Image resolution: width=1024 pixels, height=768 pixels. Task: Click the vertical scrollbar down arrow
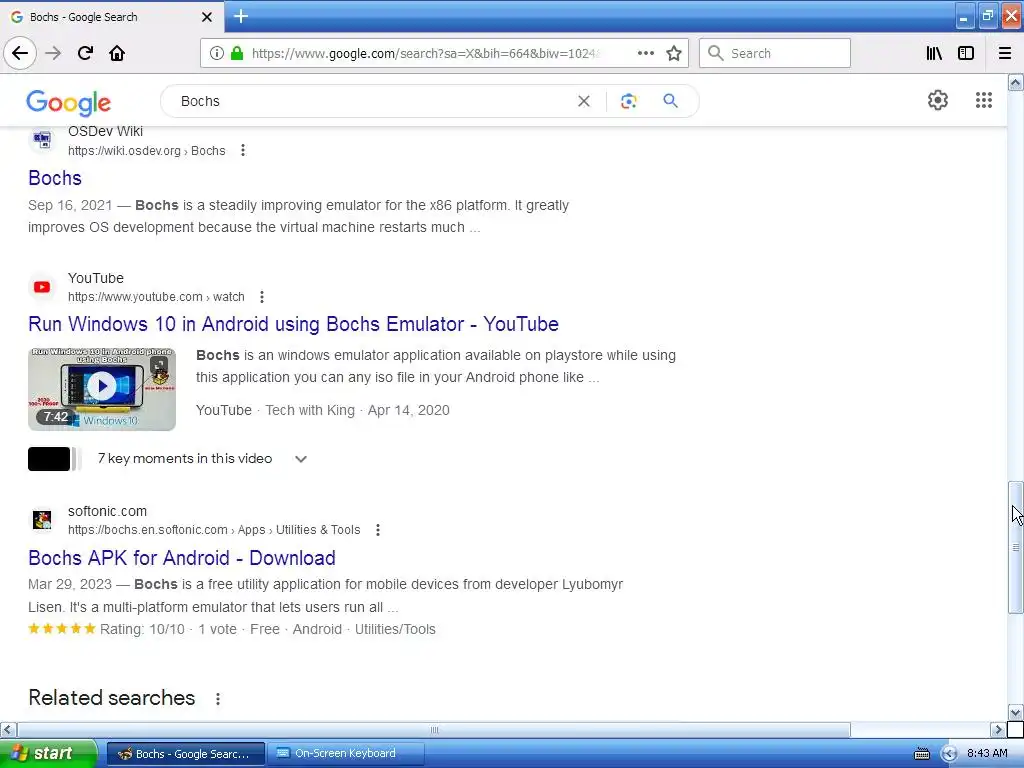[x=1016, y=712]
